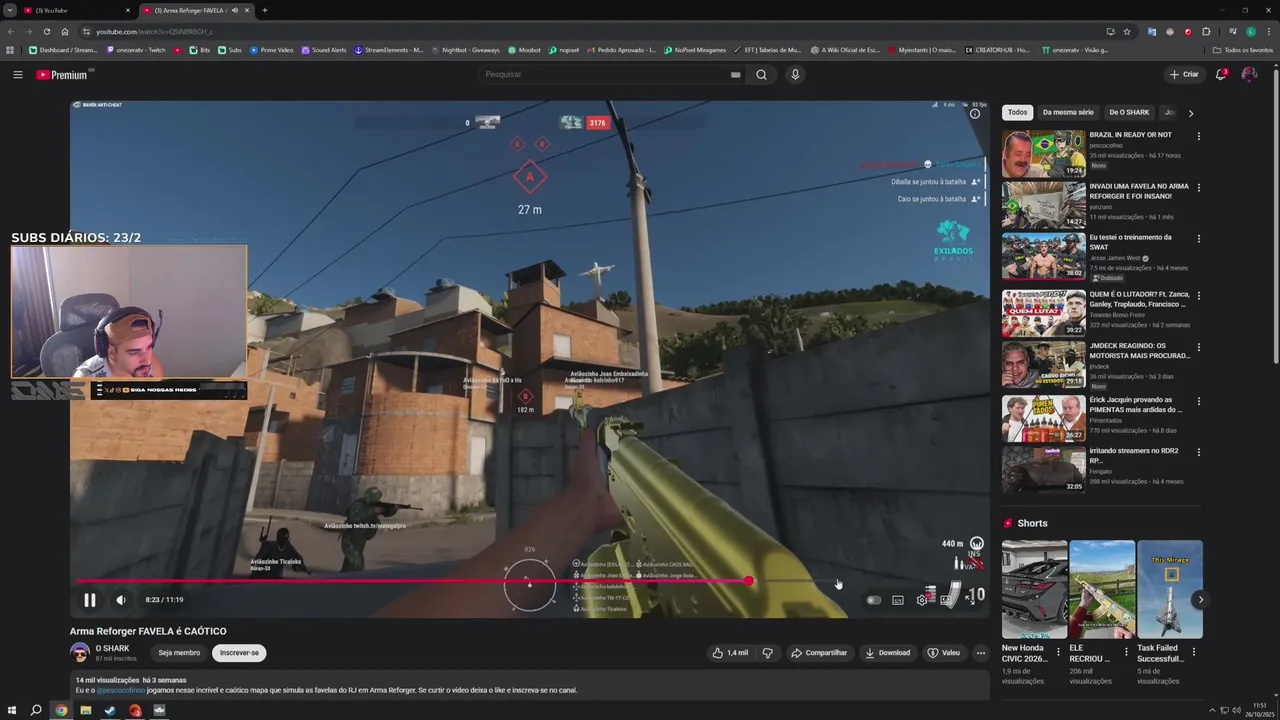Open Windows taskbar search
1280x720 pixels.
36,711
